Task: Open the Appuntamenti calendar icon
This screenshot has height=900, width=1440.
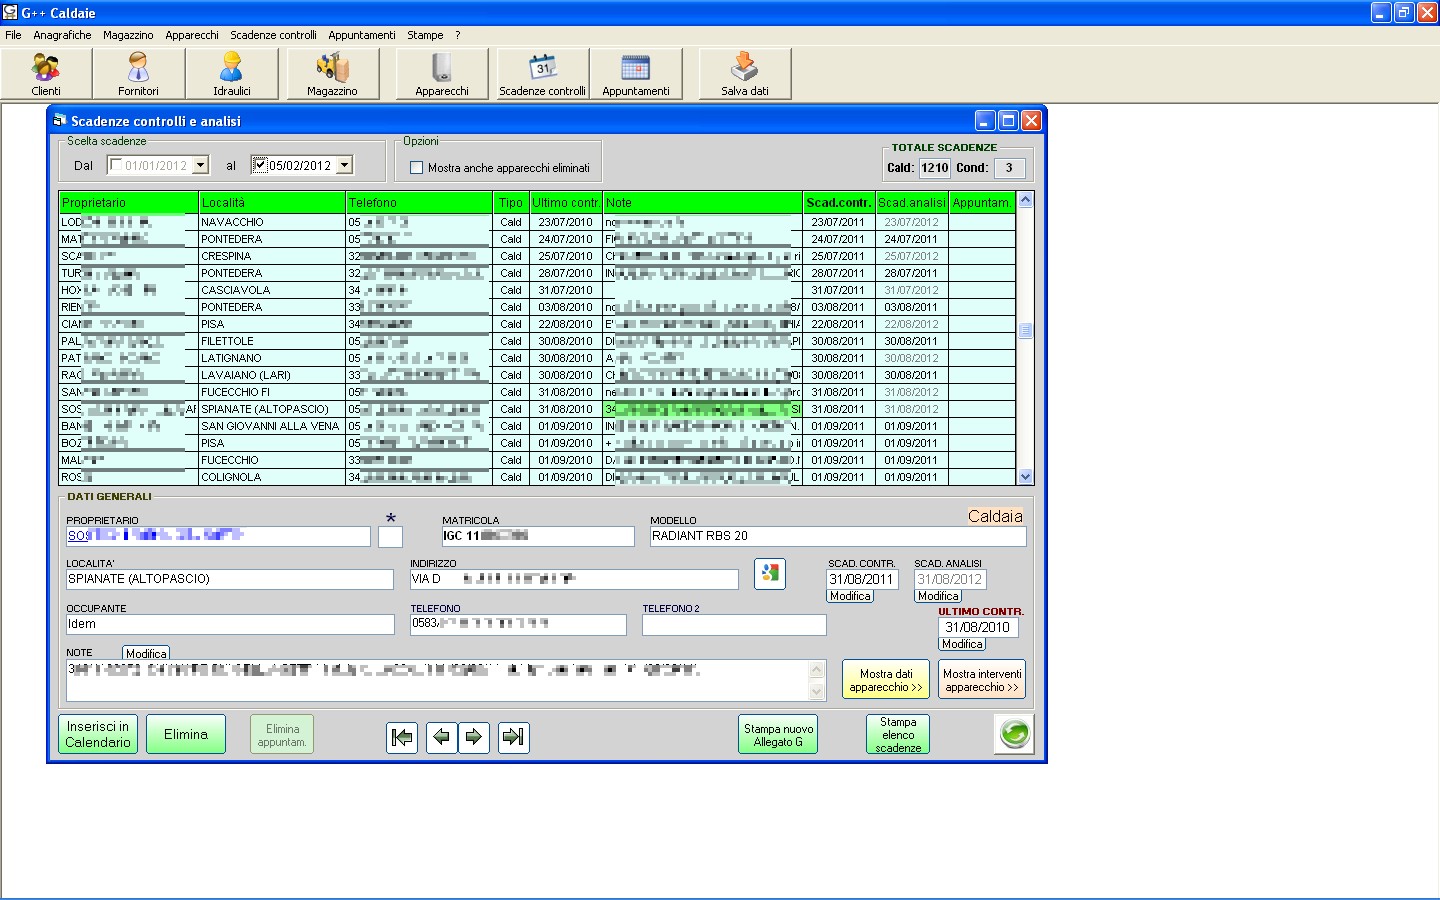Action: click(636, 74)
